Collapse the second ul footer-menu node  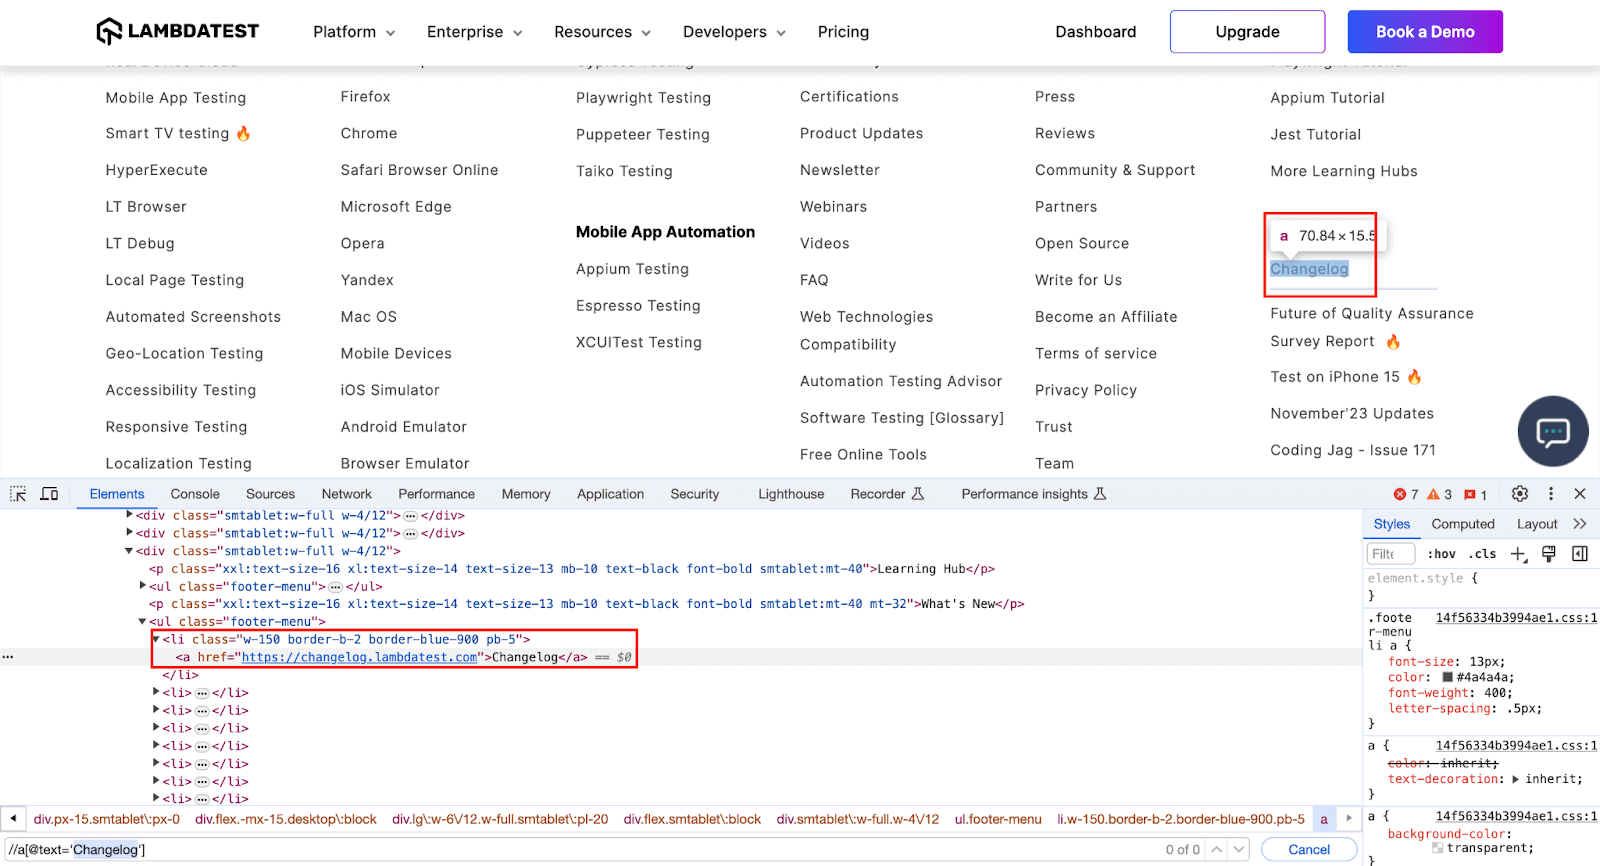(142, 621)
